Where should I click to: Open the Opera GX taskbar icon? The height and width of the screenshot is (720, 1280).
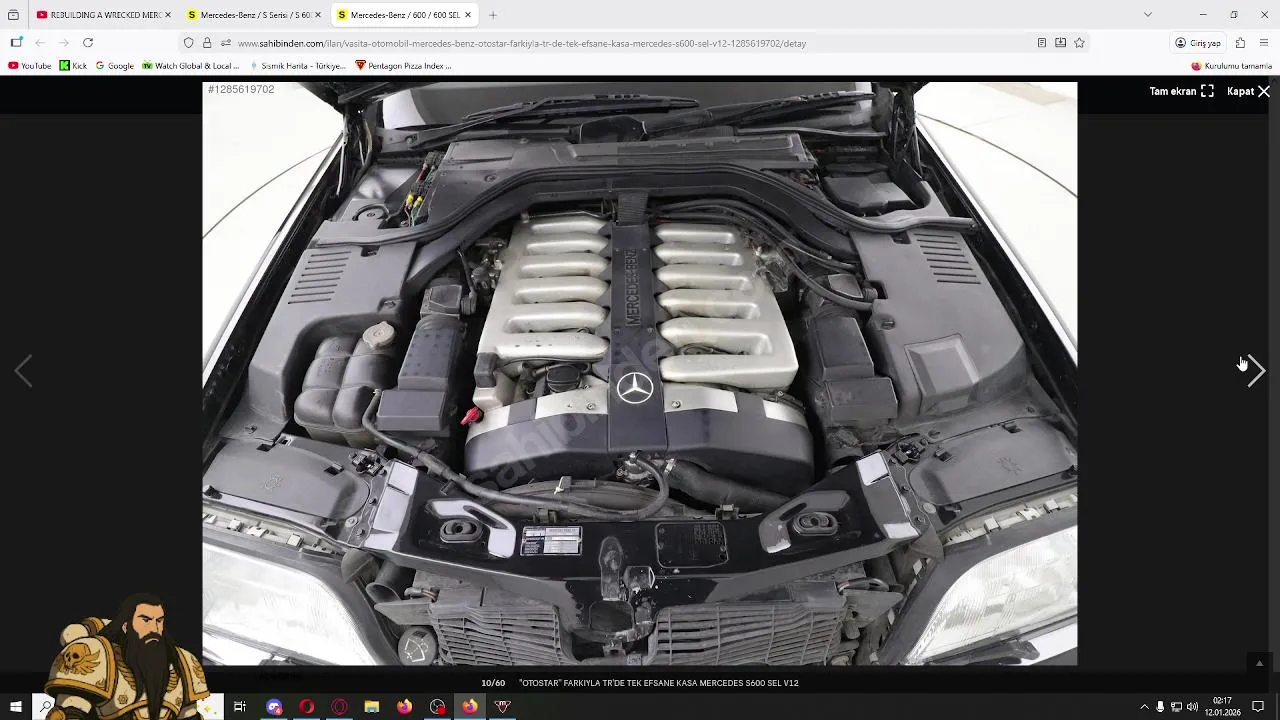[x=339, y=707]
